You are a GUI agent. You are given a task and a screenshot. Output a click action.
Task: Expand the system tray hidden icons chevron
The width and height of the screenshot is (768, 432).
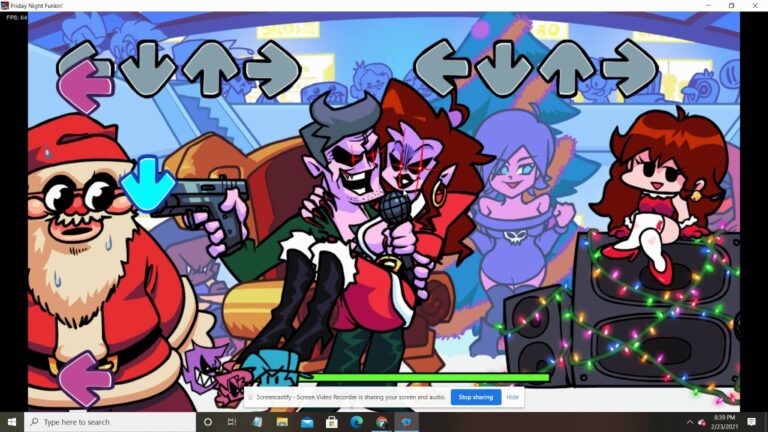690,422
